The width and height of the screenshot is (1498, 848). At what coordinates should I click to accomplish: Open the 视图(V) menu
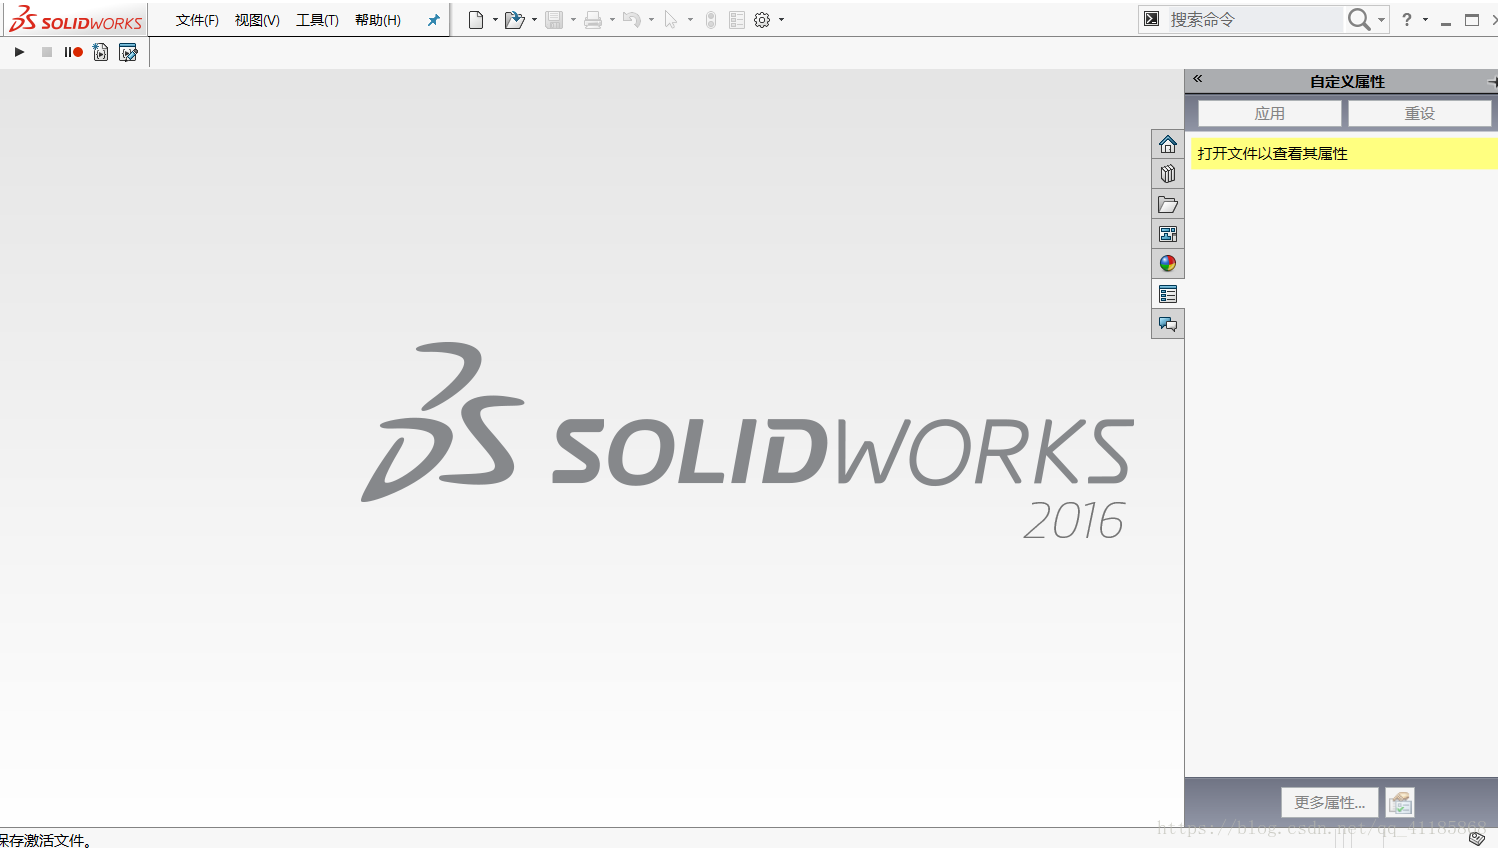coord(257,20)
